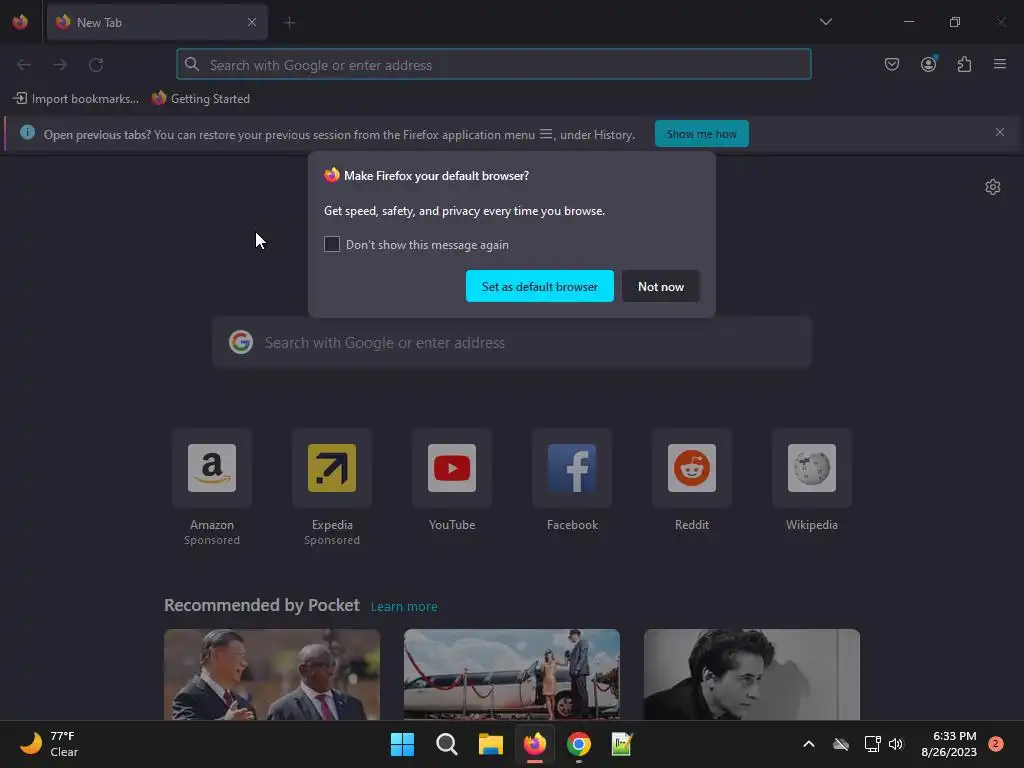Viewport: 1024px width, 768px height.
Task: Click the Firefox View icon left of tabs
Action: [20, 22]
